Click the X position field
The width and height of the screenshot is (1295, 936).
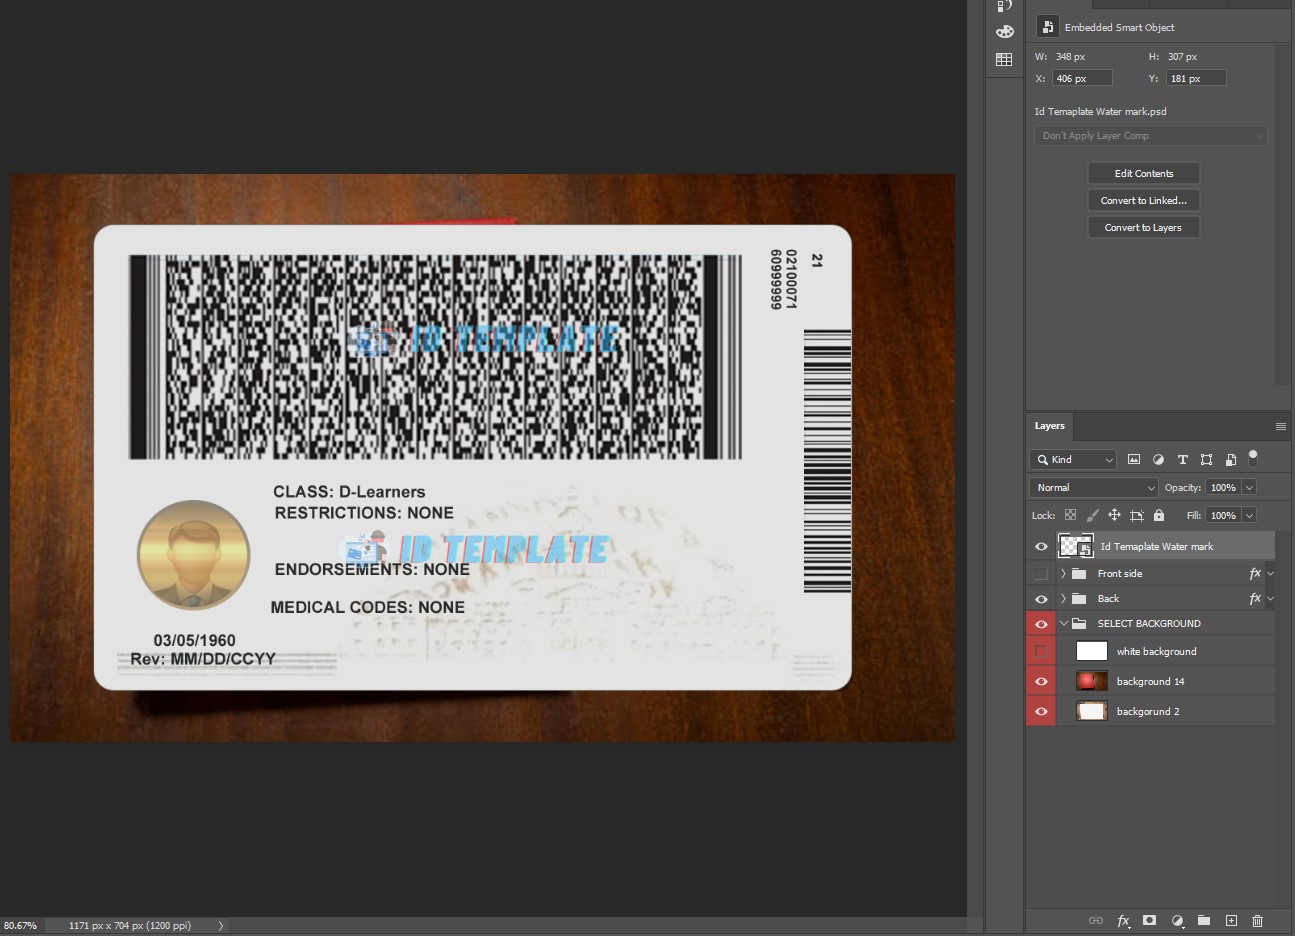click(x=1082, y=78)
